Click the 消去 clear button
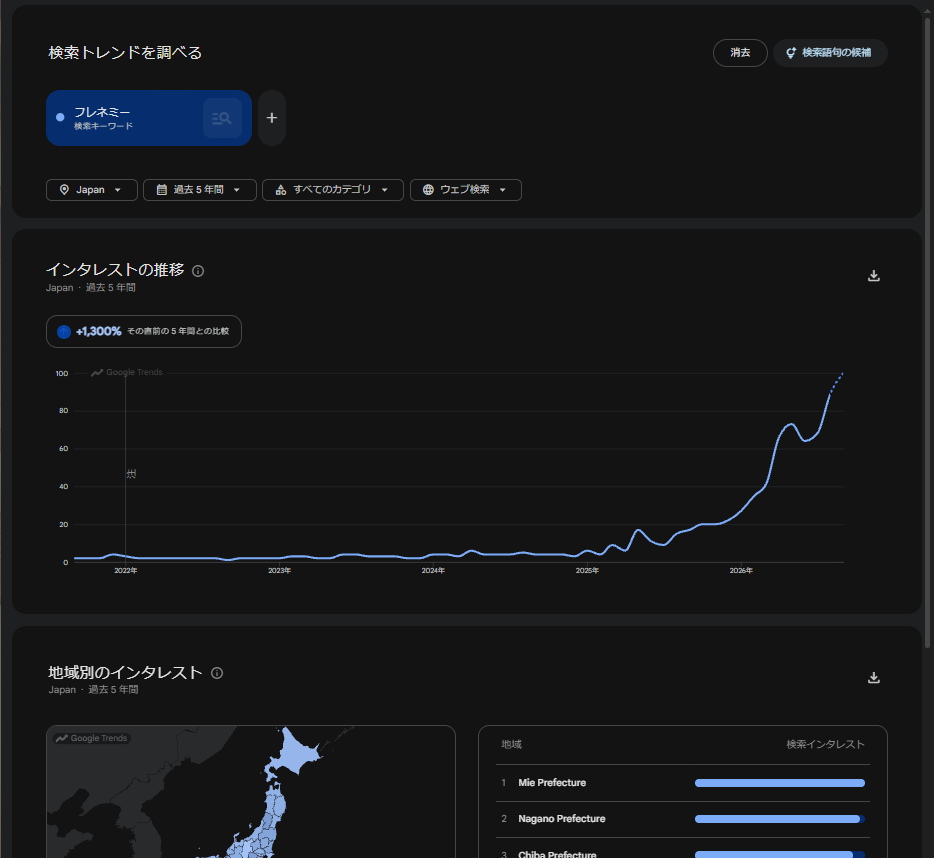The width and height of the screenshot is (934, 858). point(740,53)
